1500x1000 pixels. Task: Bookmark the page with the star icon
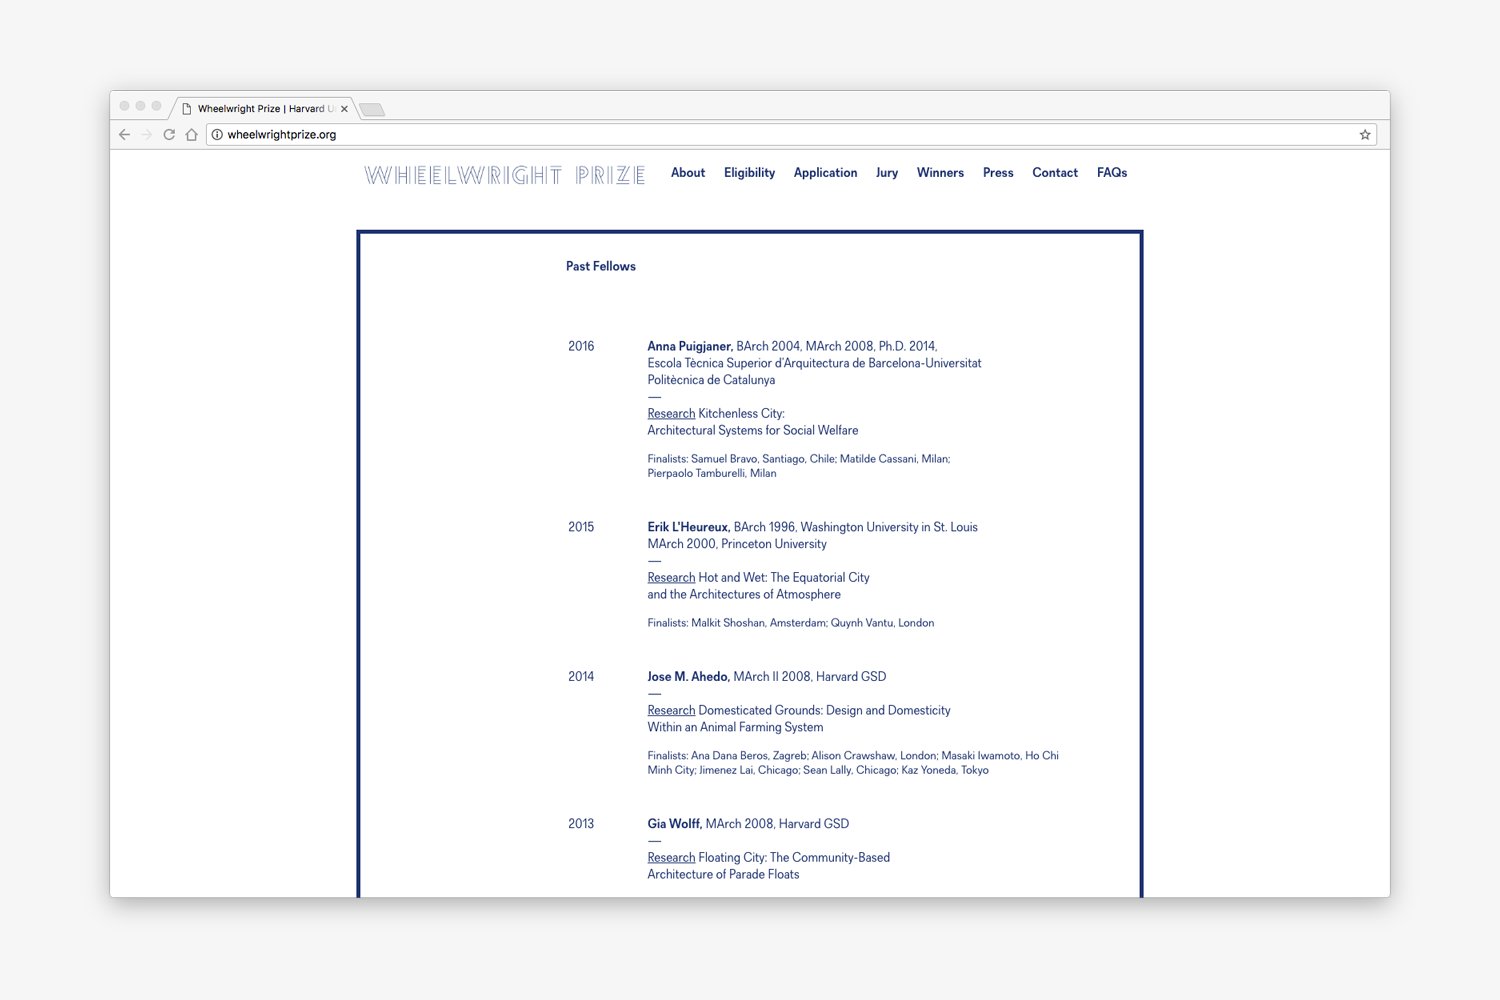1365,135
